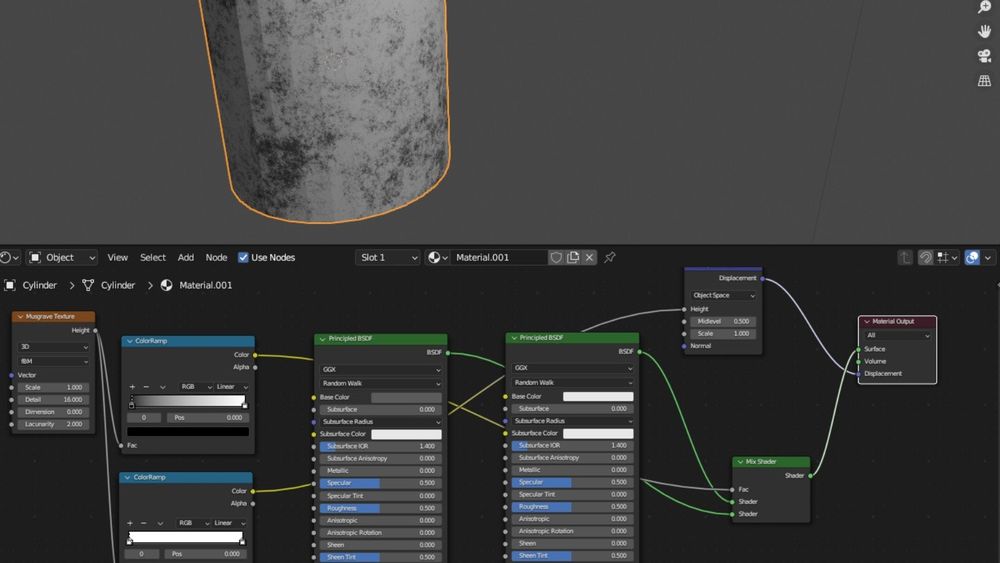Click the Cylinder object breadcrumb icon
Screen dimensions: 1000x563
tap(10, 285)
